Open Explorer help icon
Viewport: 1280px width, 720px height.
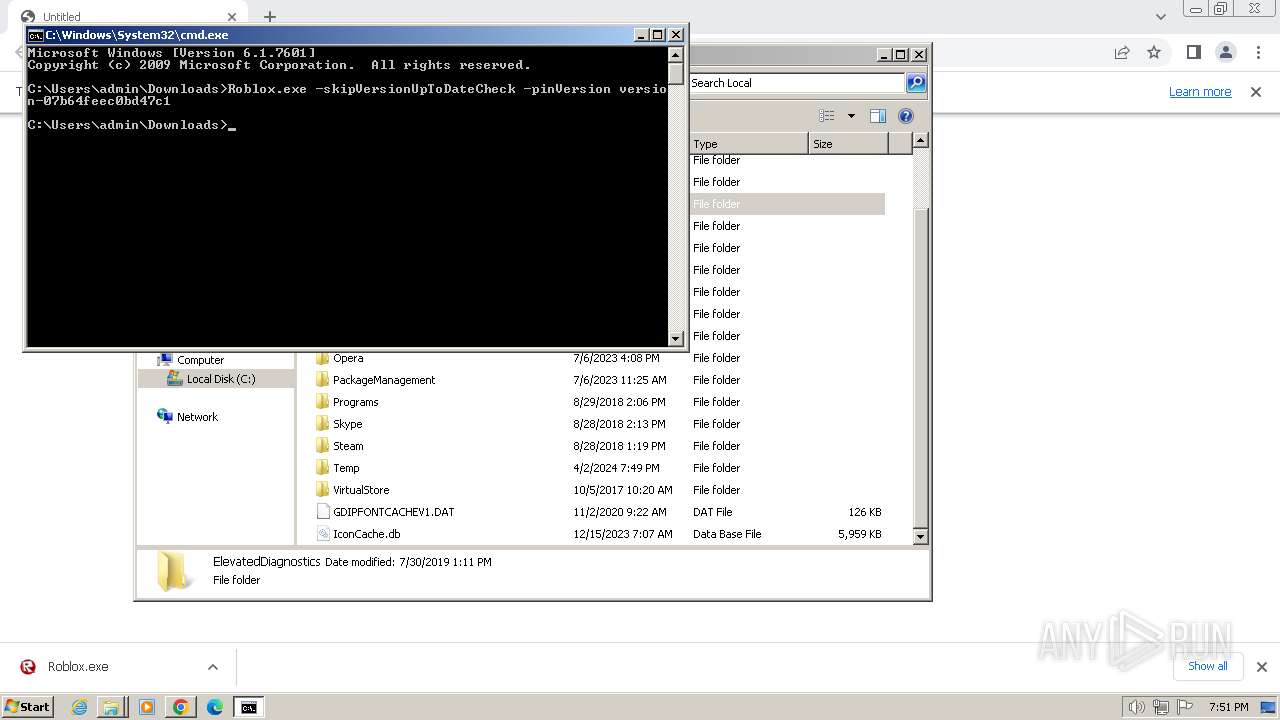[906, 116]
